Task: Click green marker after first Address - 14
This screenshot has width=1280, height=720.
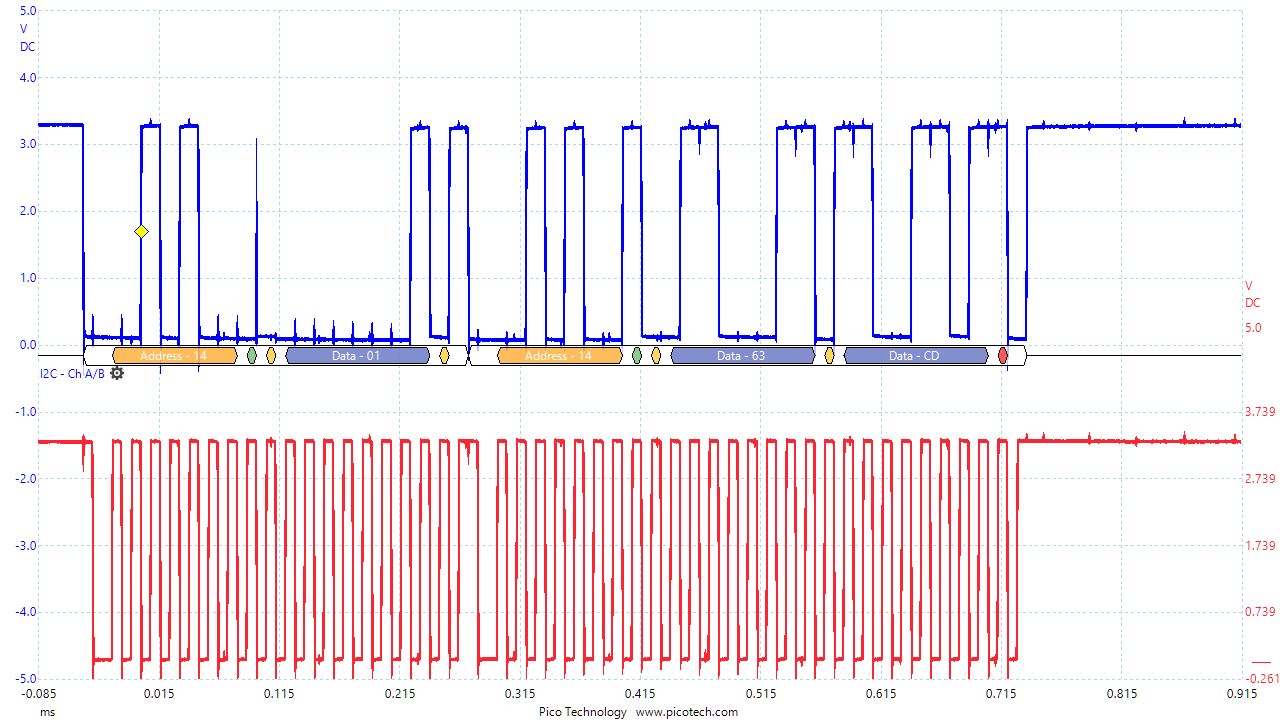Action: (x=252, y=355)
